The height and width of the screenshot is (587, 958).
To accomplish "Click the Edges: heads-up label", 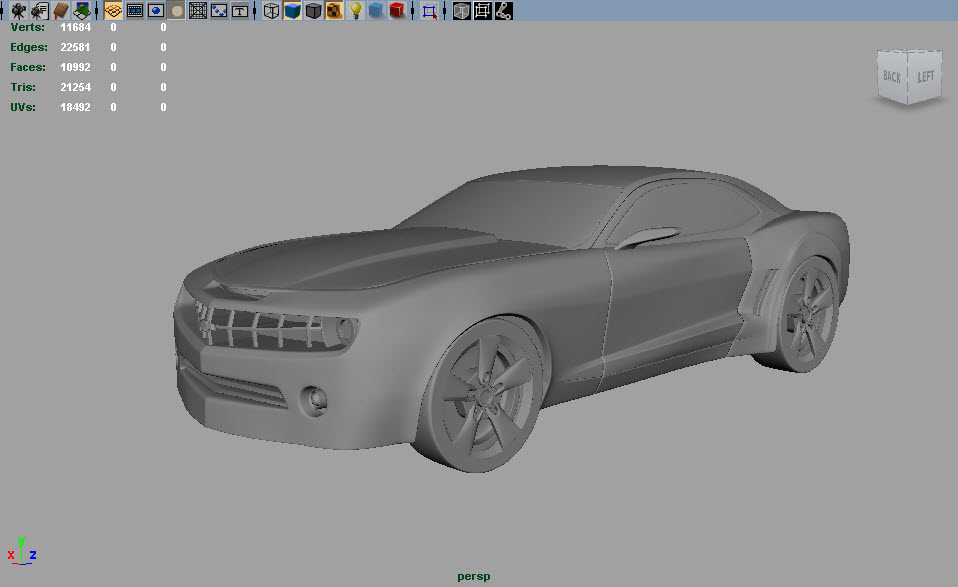I will 29,47.
